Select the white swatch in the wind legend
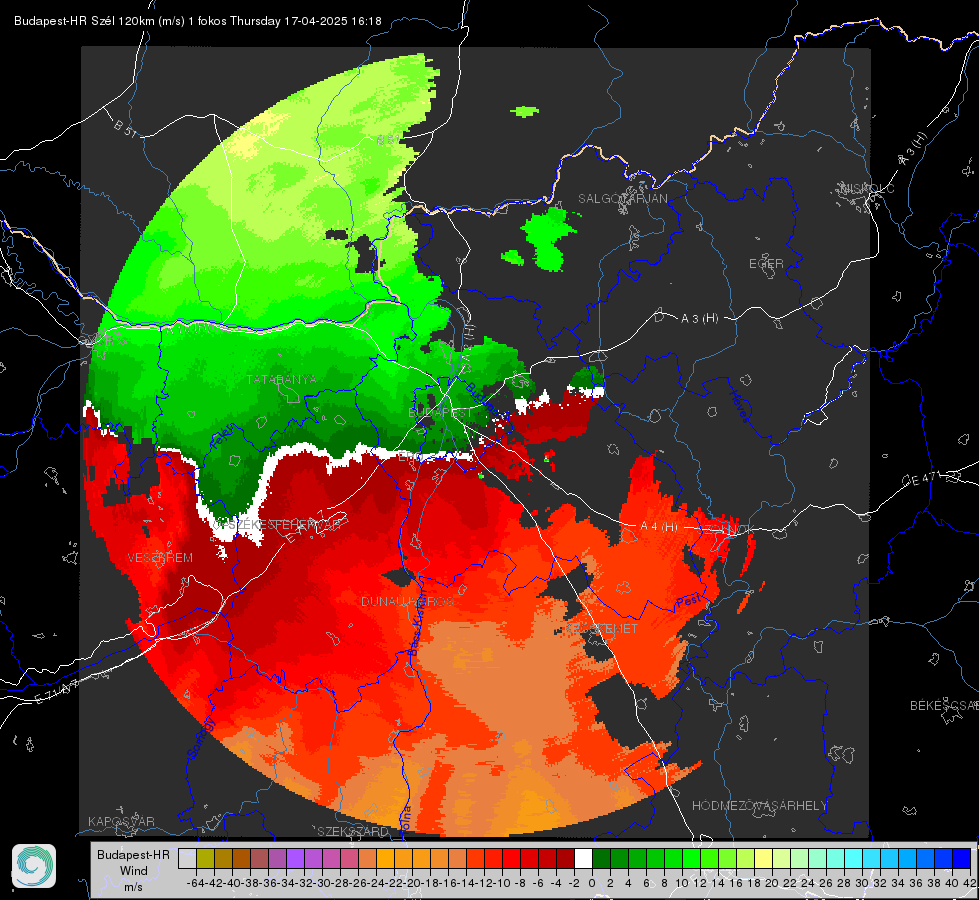Image resolution: width=979 pixels, height=900 pixels. [583, 859]
